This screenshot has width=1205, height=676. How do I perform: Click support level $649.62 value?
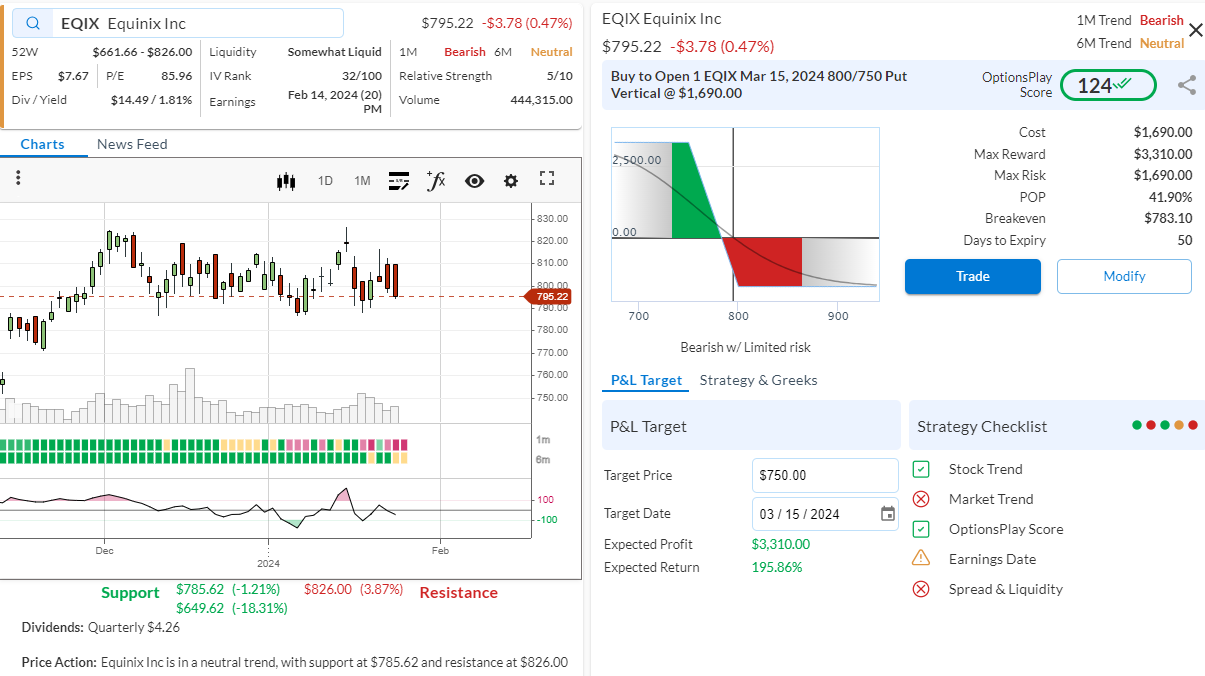tap(200, 608)
